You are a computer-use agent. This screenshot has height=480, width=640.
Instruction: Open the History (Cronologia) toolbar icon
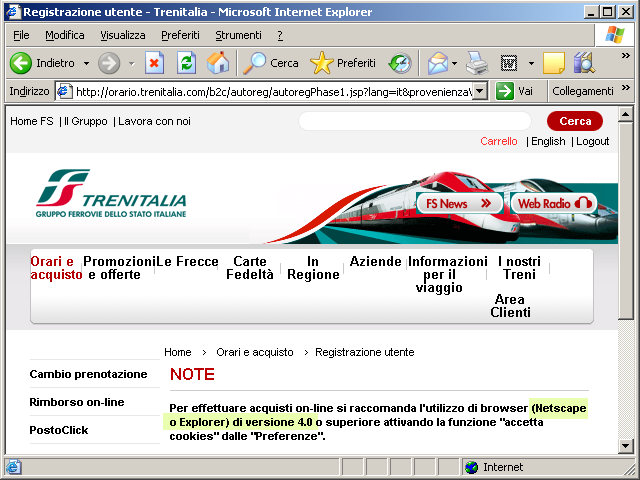point(400,63)
